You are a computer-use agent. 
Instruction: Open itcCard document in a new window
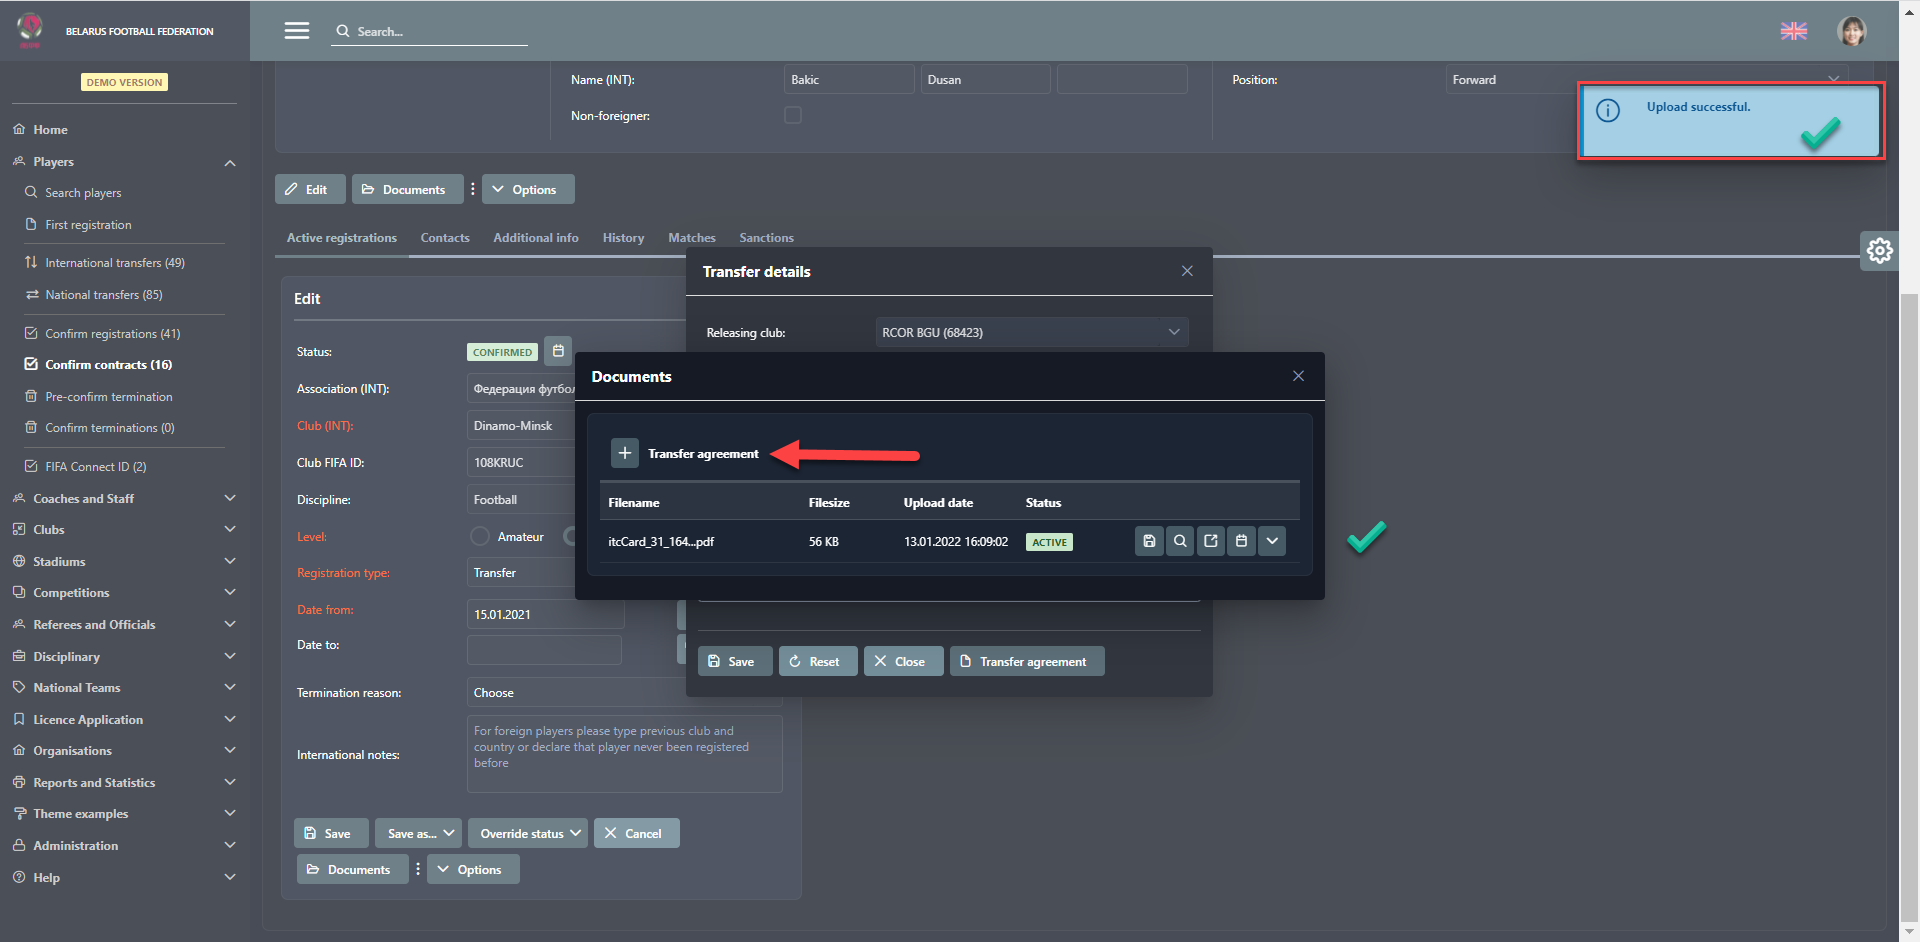pyautogui.click(x=1211, y=541)
